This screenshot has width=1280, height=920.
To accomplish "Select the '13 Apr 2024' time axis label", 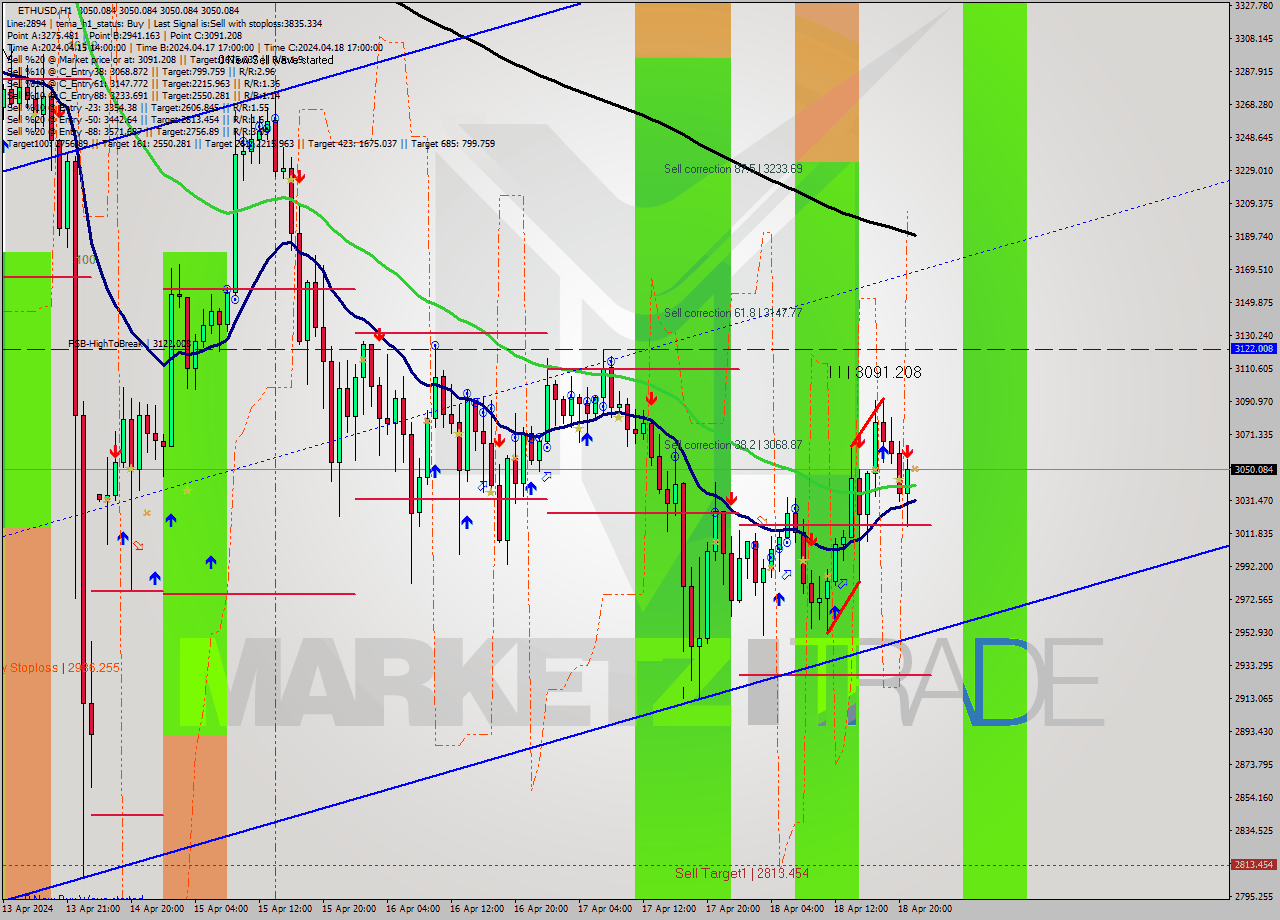I will [27, 909].
